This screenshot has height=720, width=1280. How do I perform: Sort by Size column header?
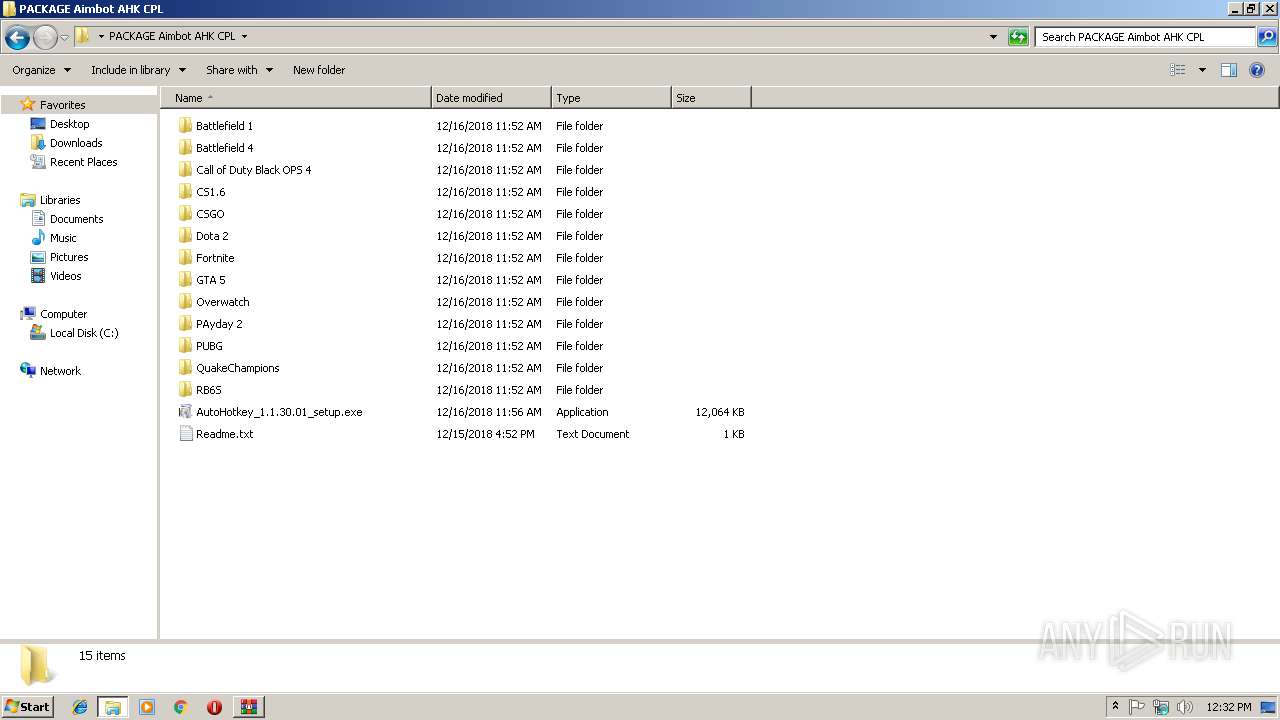[711, 98]
